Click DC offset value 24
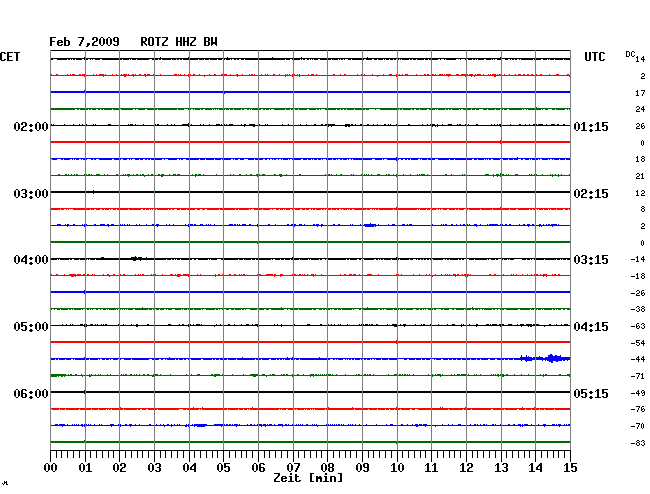The image size is (650, 494). click(x=640, y=109)
